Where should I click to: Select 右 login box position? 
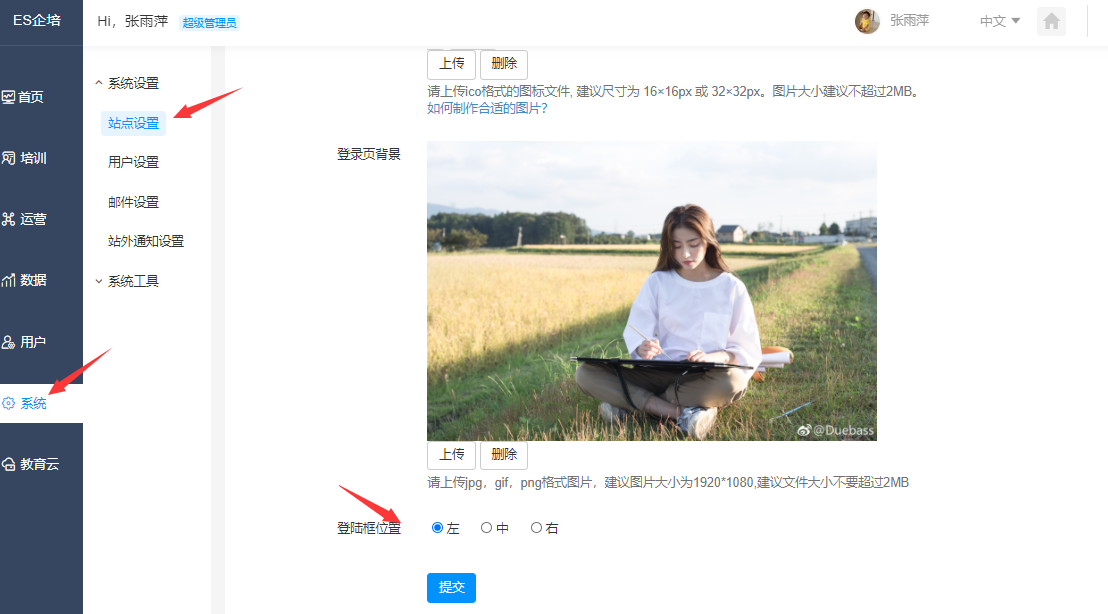(x=537, y=528)
